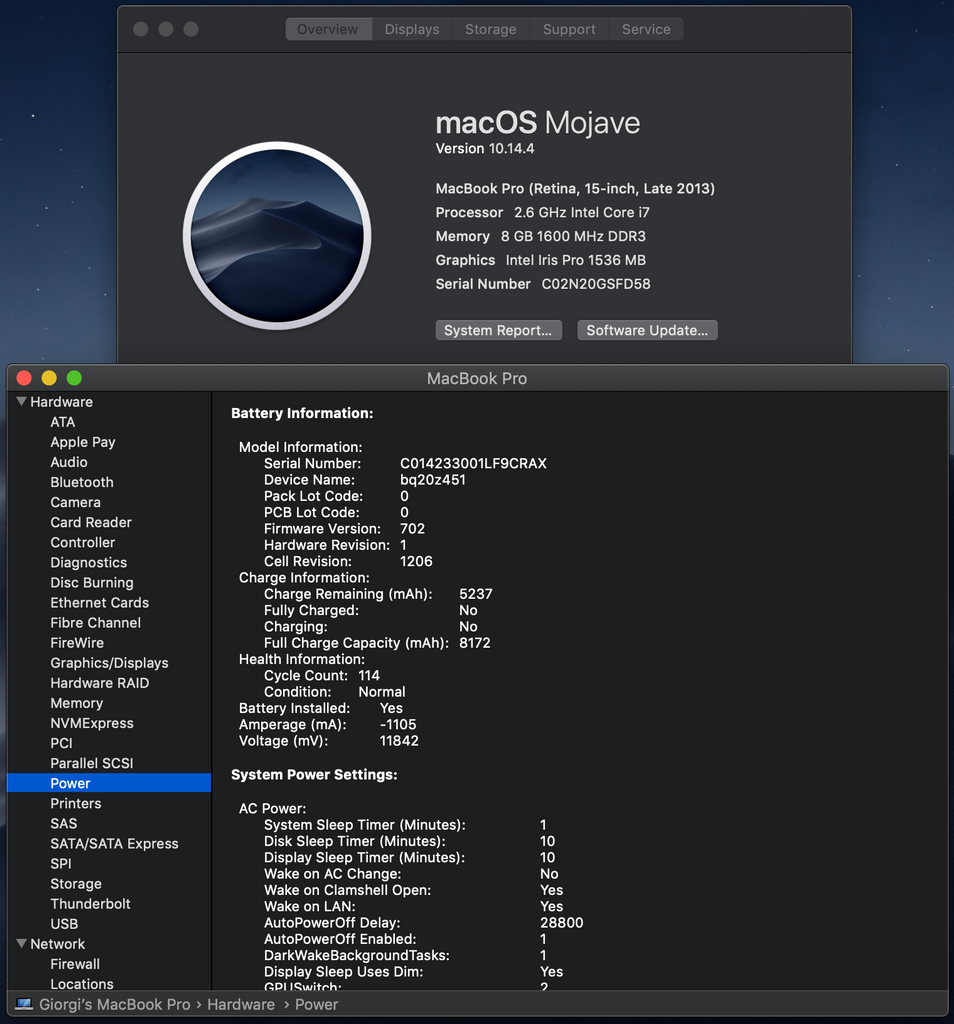The image size is (954, 1024).
Task: Select Bluetooth in the hardware sidebar
Action: coord(82,482)
